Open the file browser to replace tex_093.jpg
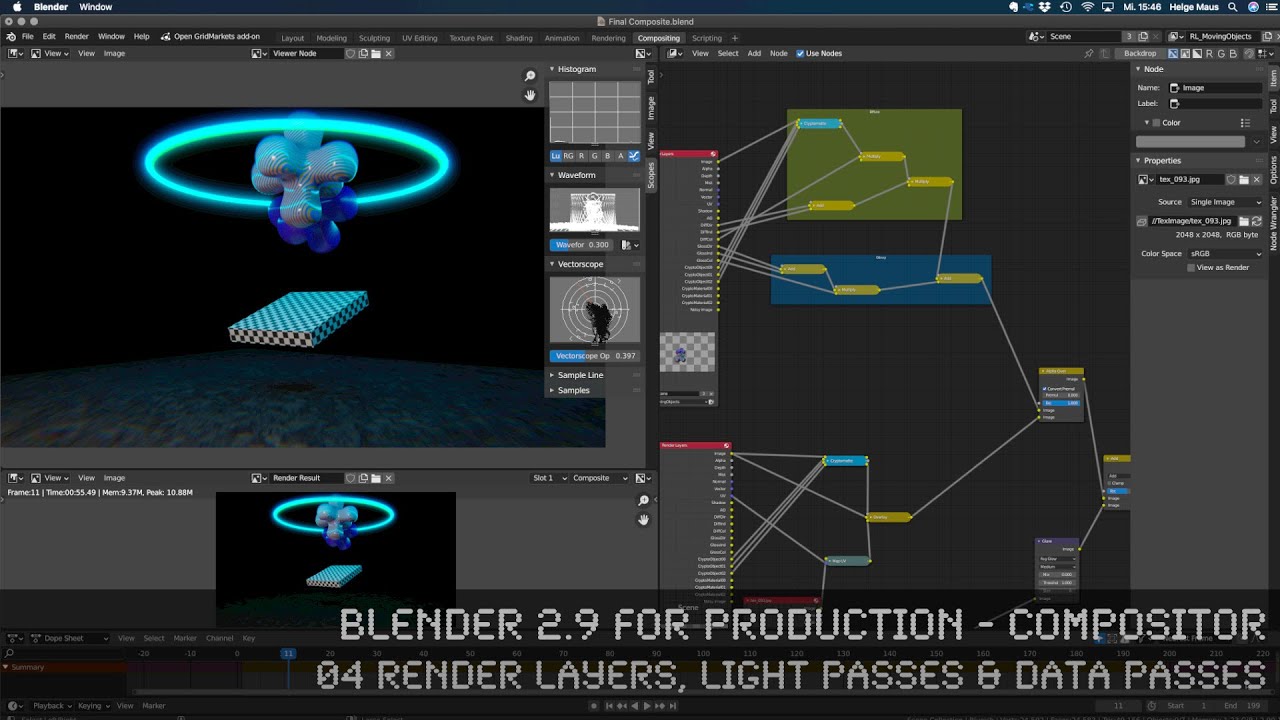Image resolution: width=1280 pixels, height=720 pixels. [1244, 180]
